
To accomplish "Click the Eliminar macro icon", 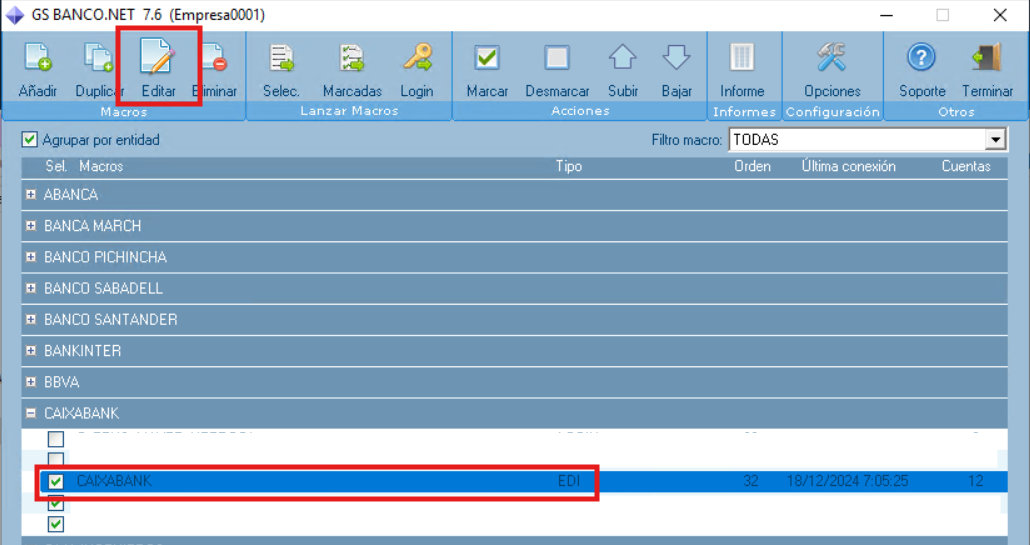I will coord(215,58).
